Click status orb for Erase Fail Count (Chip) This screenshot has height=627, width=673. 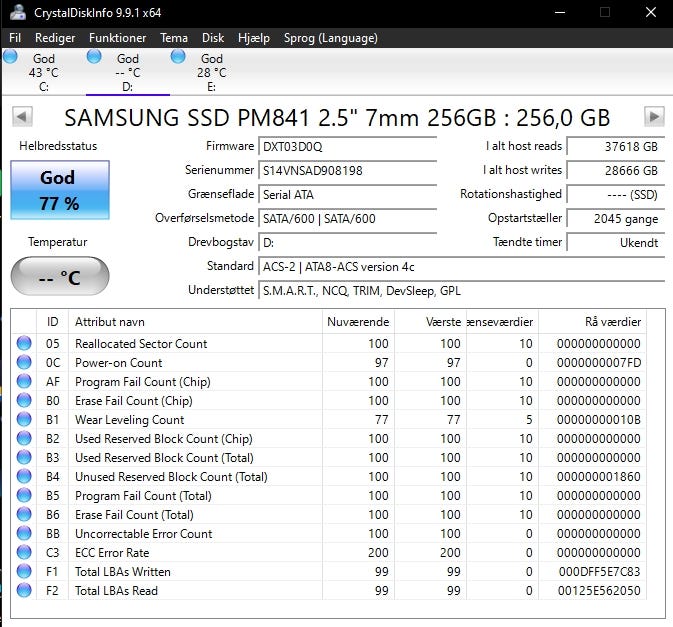[24, 400]
